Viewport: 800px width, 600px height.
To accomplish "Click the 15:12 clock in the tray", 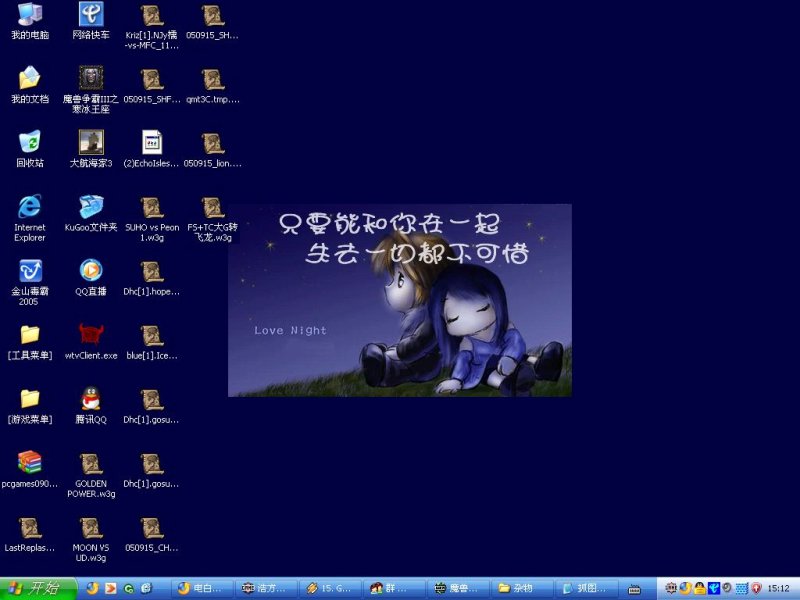I will pos(780,589).
